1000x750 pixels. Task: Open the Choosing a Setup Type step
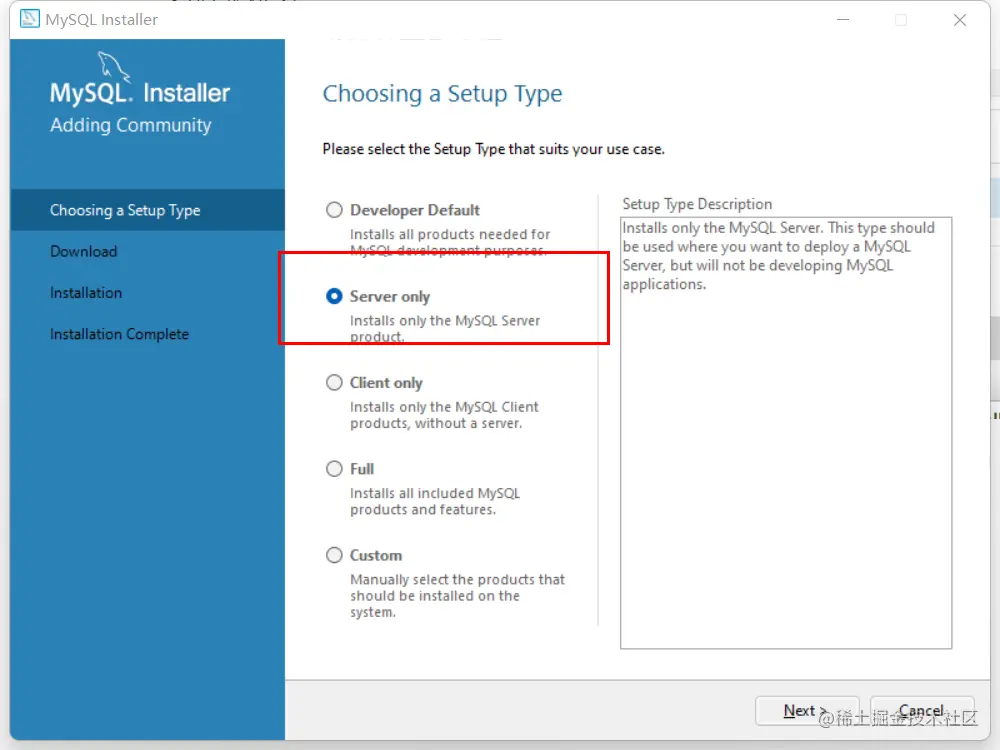click(147, 210)
